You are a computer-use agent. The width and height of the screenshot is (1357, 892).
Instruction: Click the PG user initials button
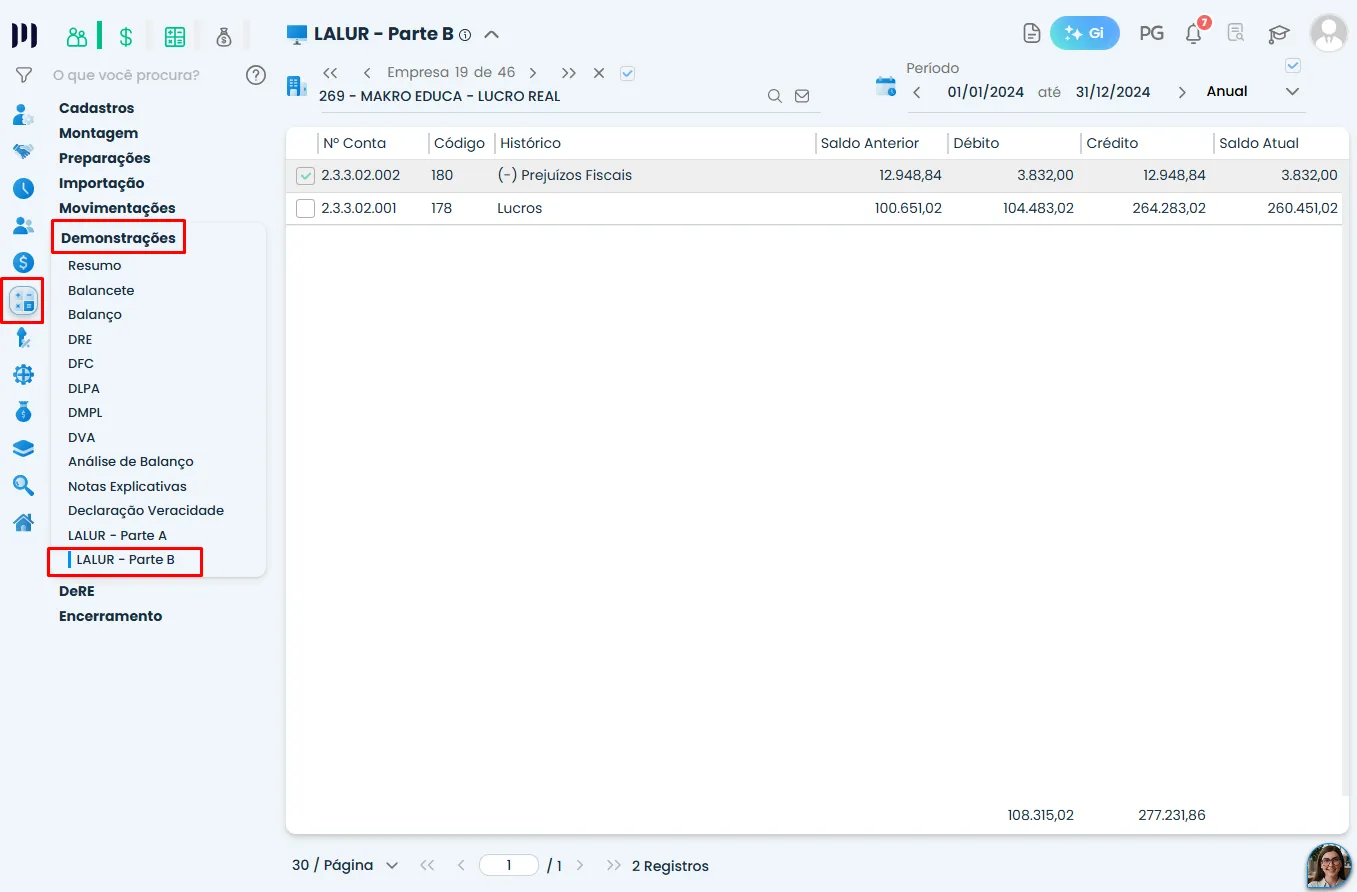(x=1152, y=33)
